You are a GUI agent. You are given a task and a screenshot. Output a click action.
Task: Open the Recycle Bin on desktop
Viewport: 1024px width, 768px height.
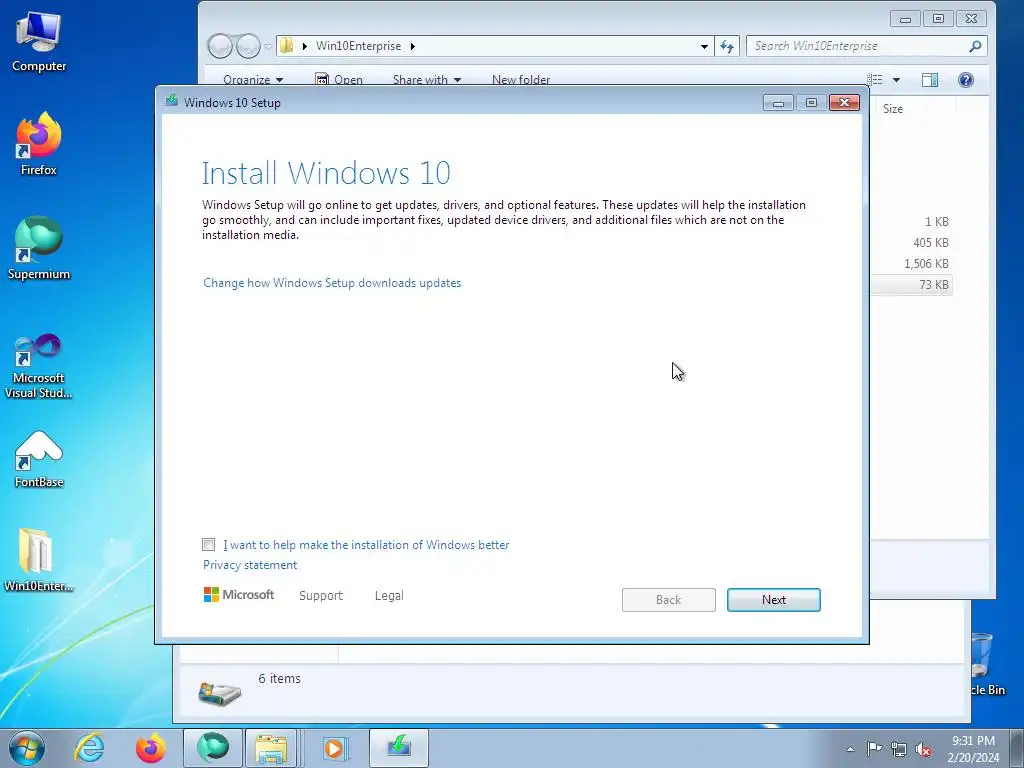(x=986, y=663)
